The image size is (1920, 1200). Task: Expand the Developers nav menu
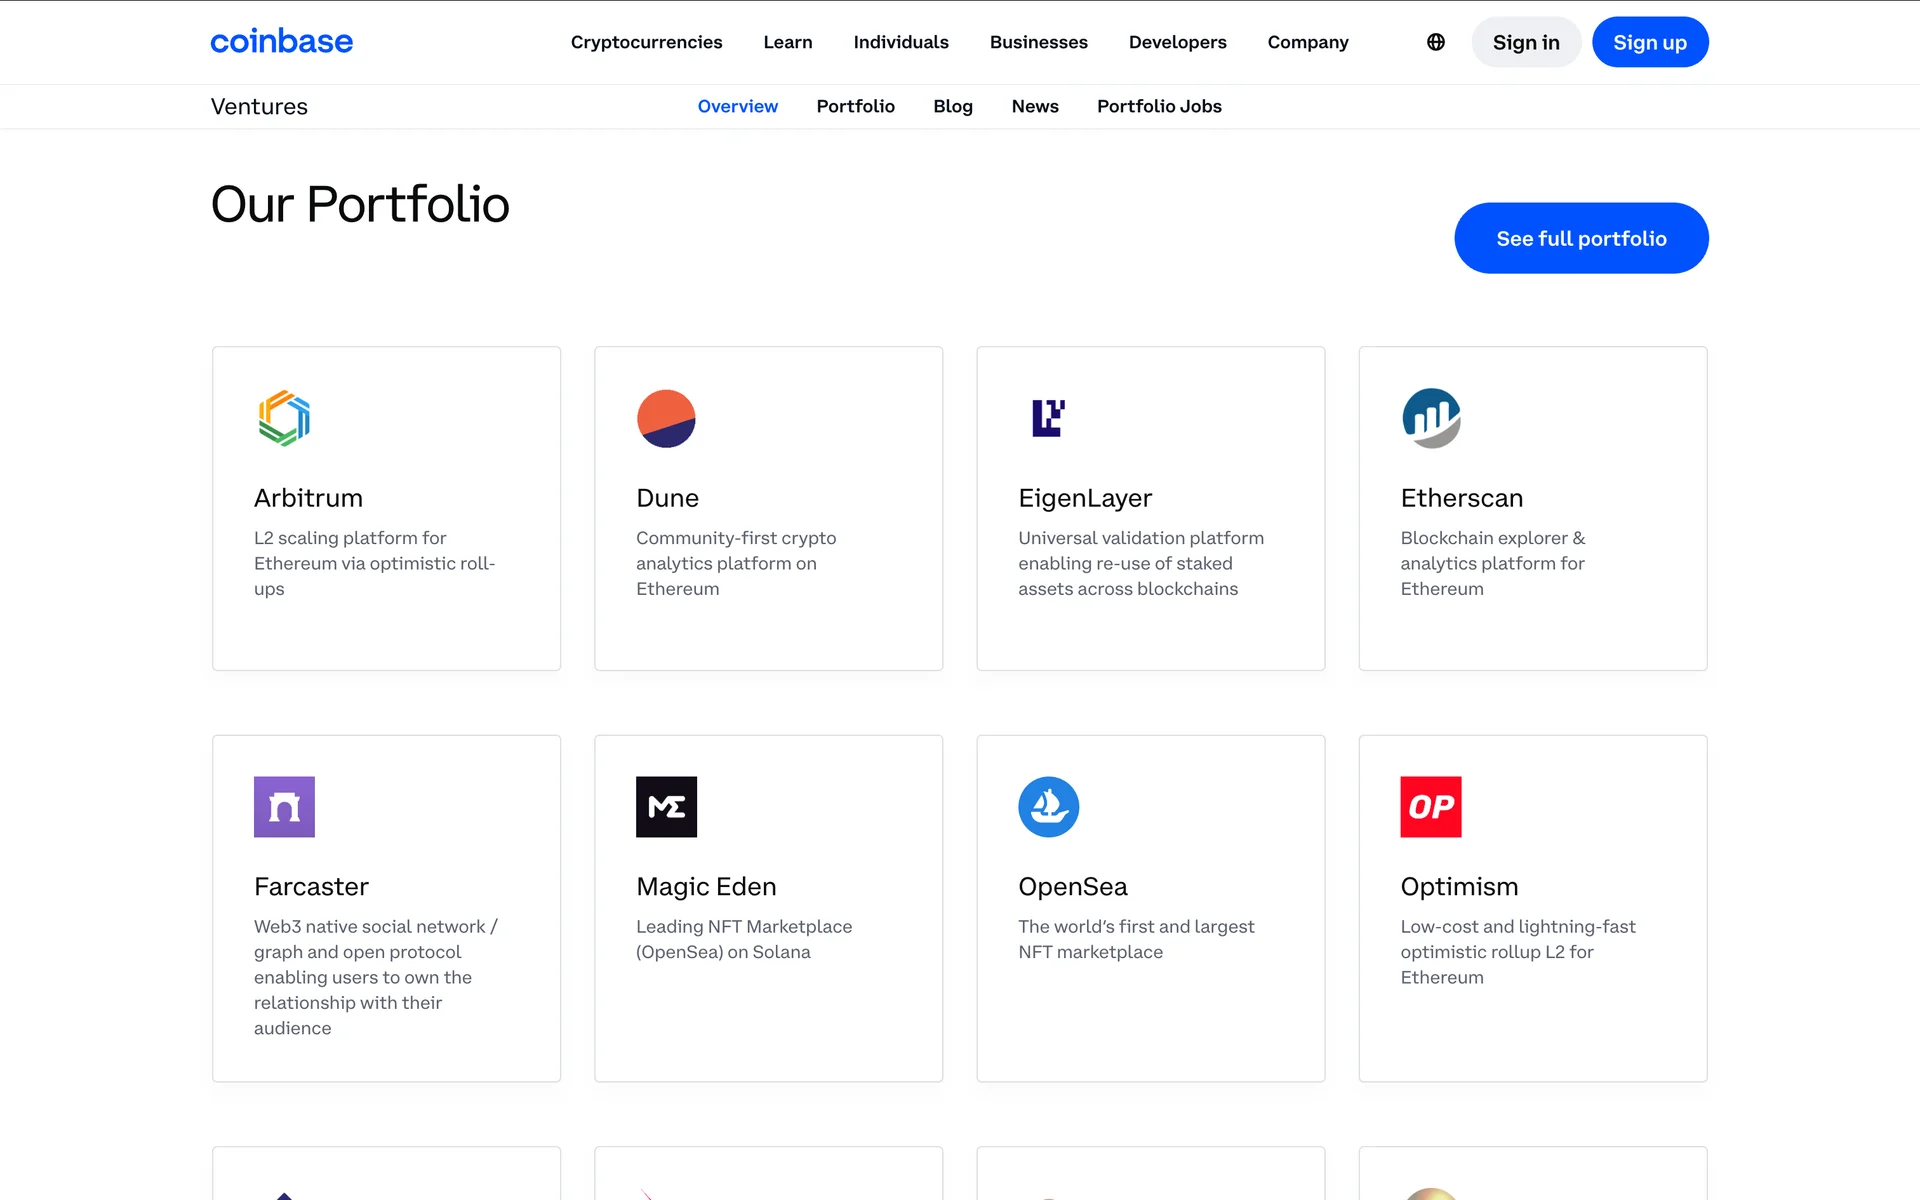(x=1177, y=42)
